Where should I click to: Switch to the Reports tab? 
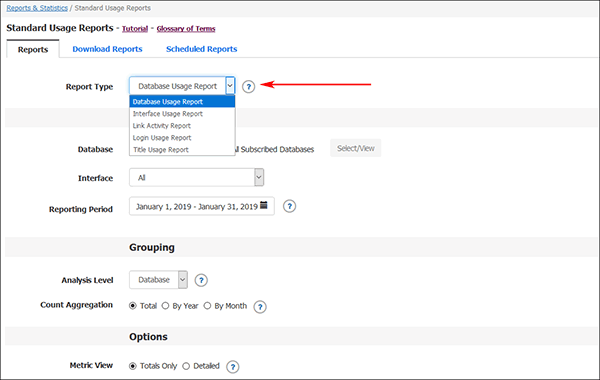33,49
